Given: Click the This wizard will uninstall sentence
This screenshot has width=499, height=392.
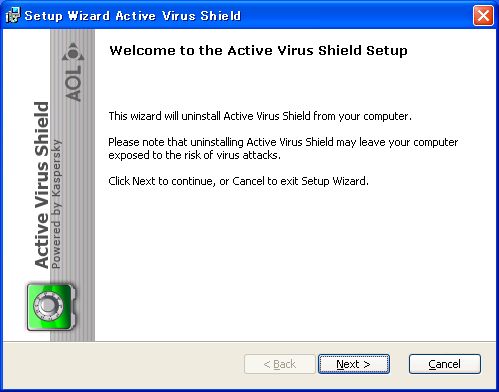Looking at the screenshot, I should [x=260, y=116].
